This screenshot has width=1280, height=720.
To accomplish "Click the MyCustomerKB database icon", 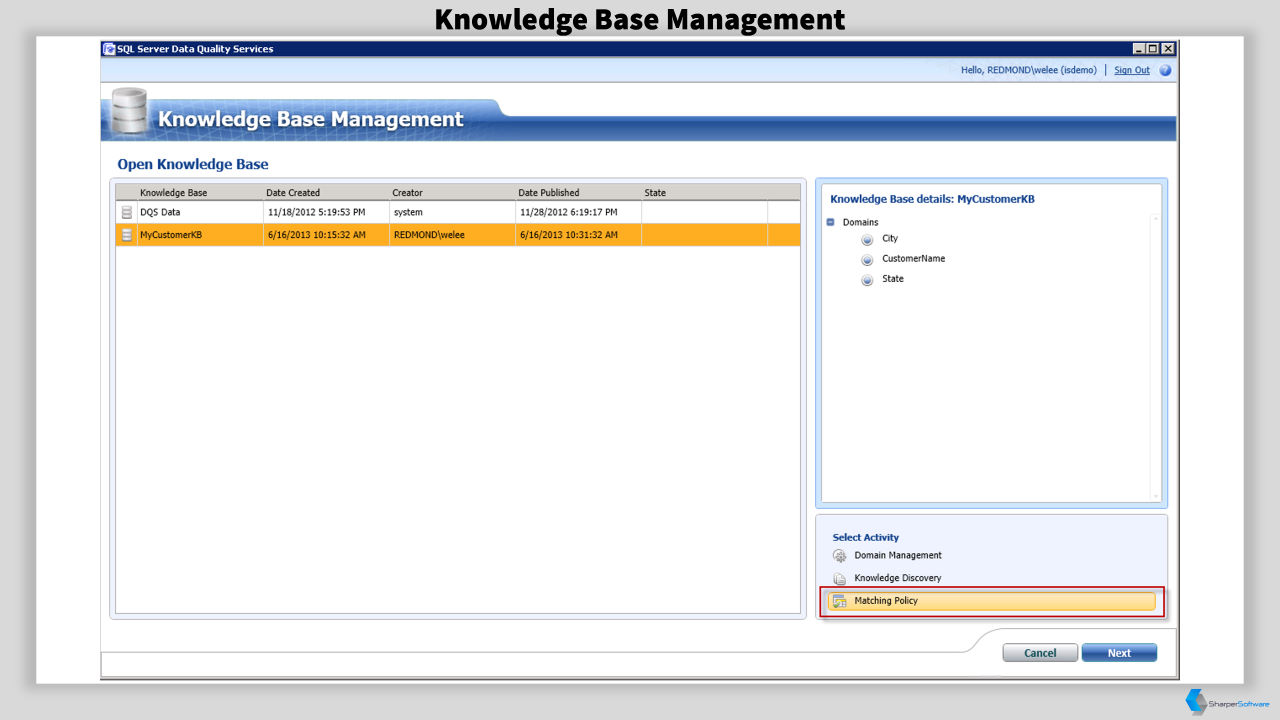I will 126,235.
